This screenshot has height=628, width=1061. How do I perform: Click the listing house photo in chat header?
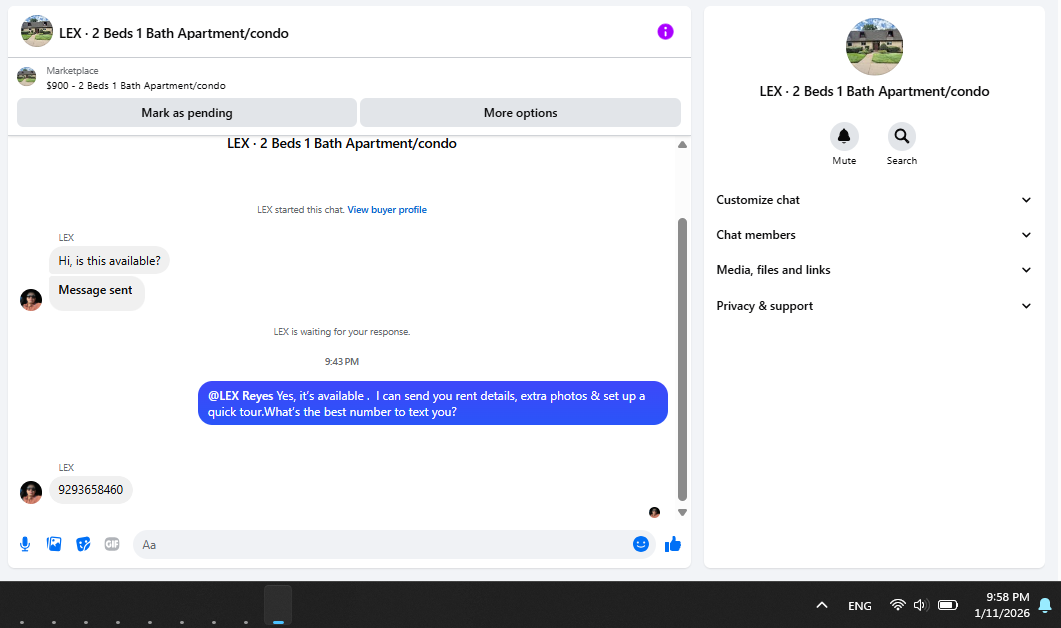37,31
